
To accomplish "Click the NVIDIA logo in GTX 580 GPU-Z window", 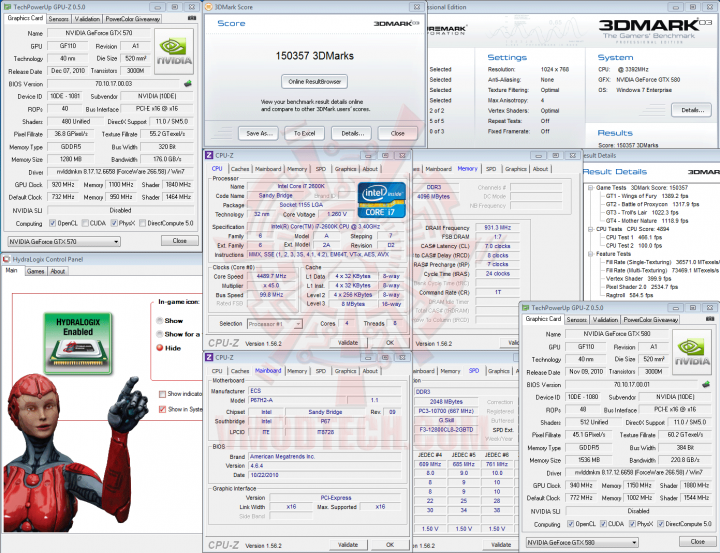I will pos(692,352).
